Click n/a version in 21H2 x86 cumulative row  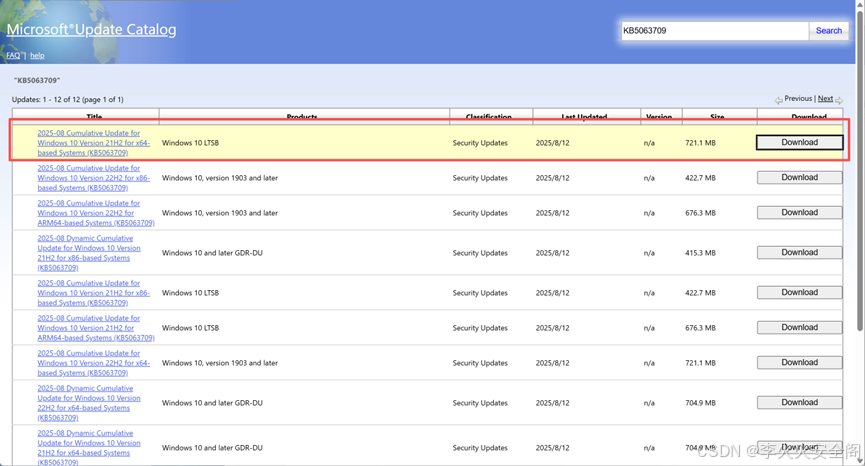[x=649, y=293]
